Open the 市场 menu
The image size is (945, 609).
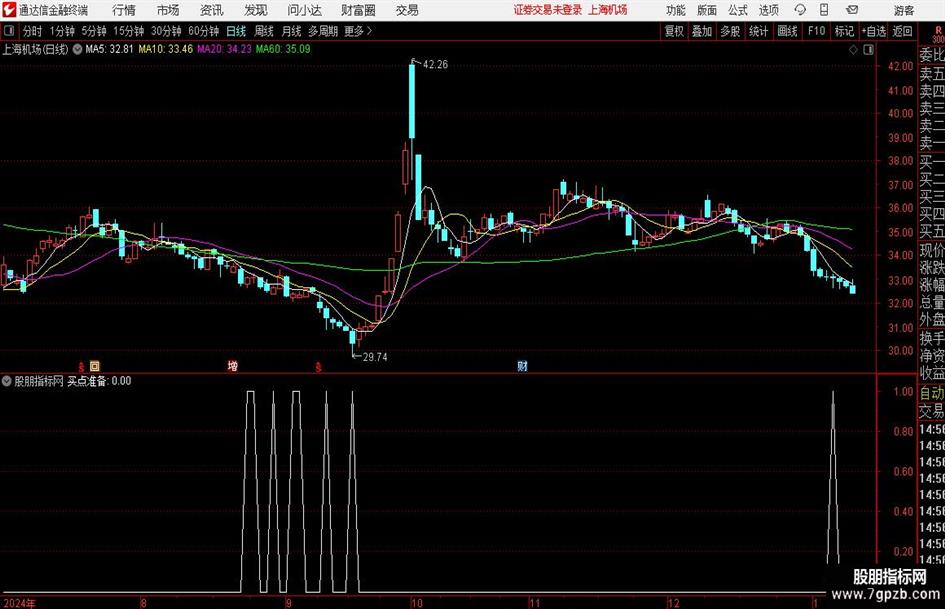tap(168, 10)
